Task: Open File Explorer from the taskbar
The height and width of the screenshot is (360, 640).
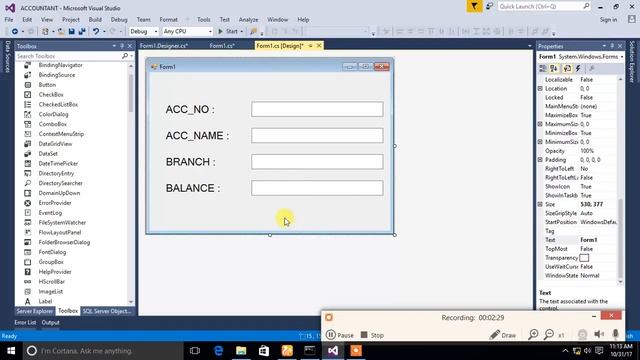Action: pos(241,351)
